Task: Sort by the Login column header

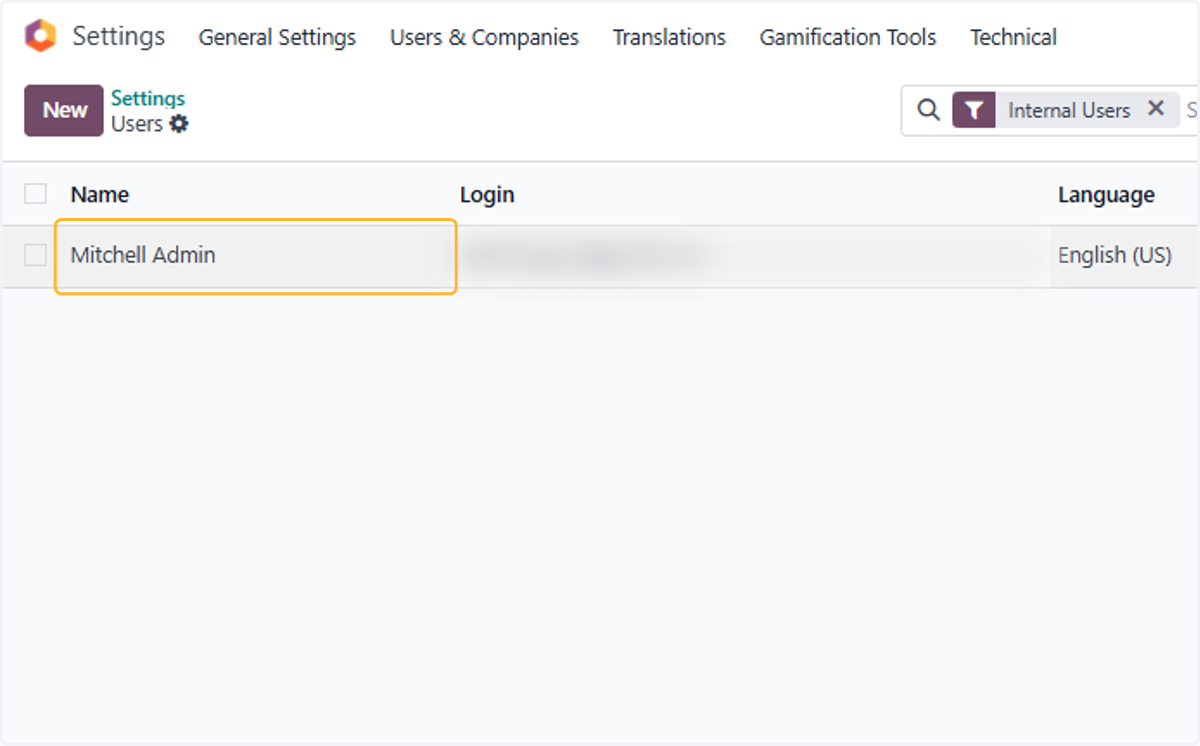Action: pyautogui.click(x=487, y=195)
